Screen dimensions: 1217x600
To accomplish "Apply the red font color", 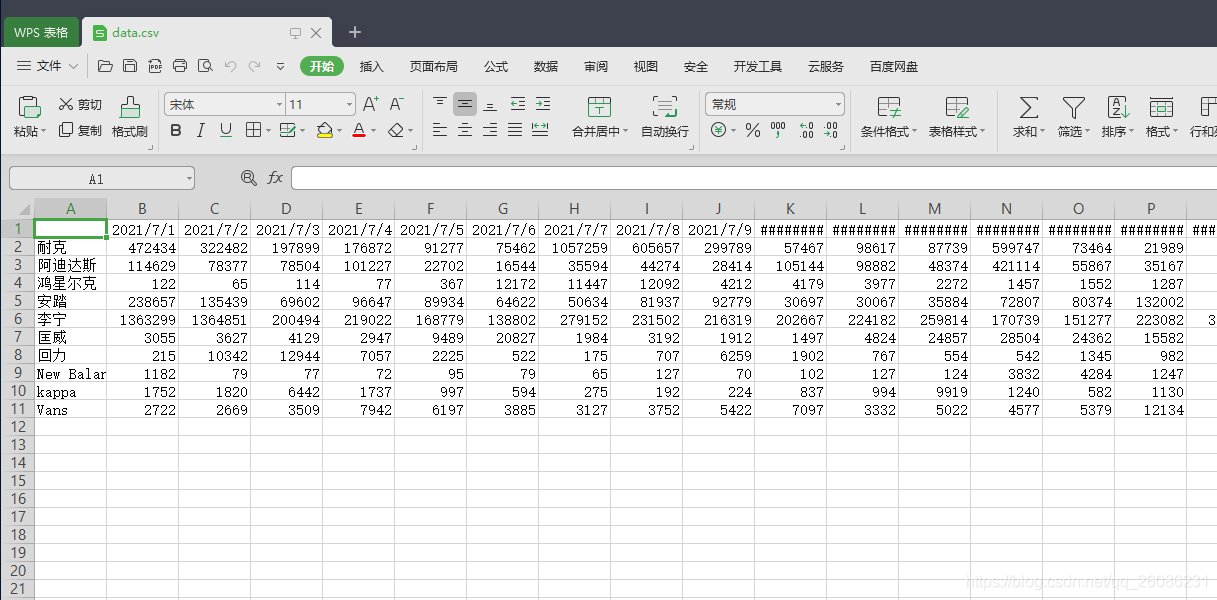I will point(359,130).
